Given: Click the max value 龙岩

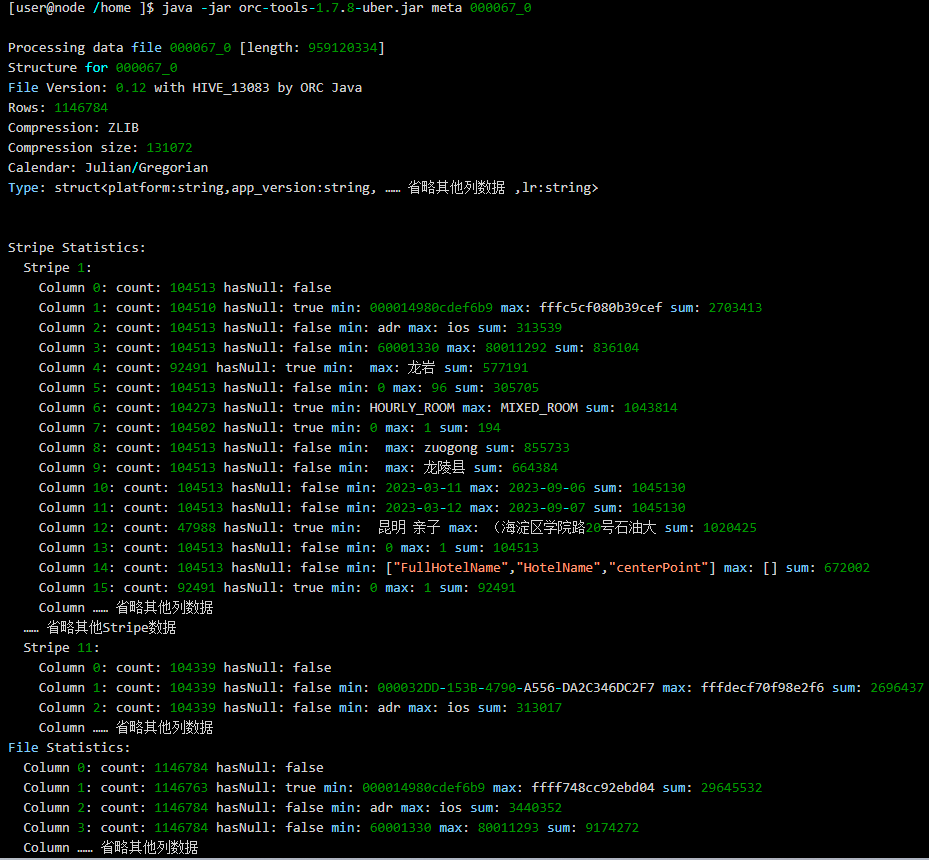Looking at the screenshot, I should 421,368.
